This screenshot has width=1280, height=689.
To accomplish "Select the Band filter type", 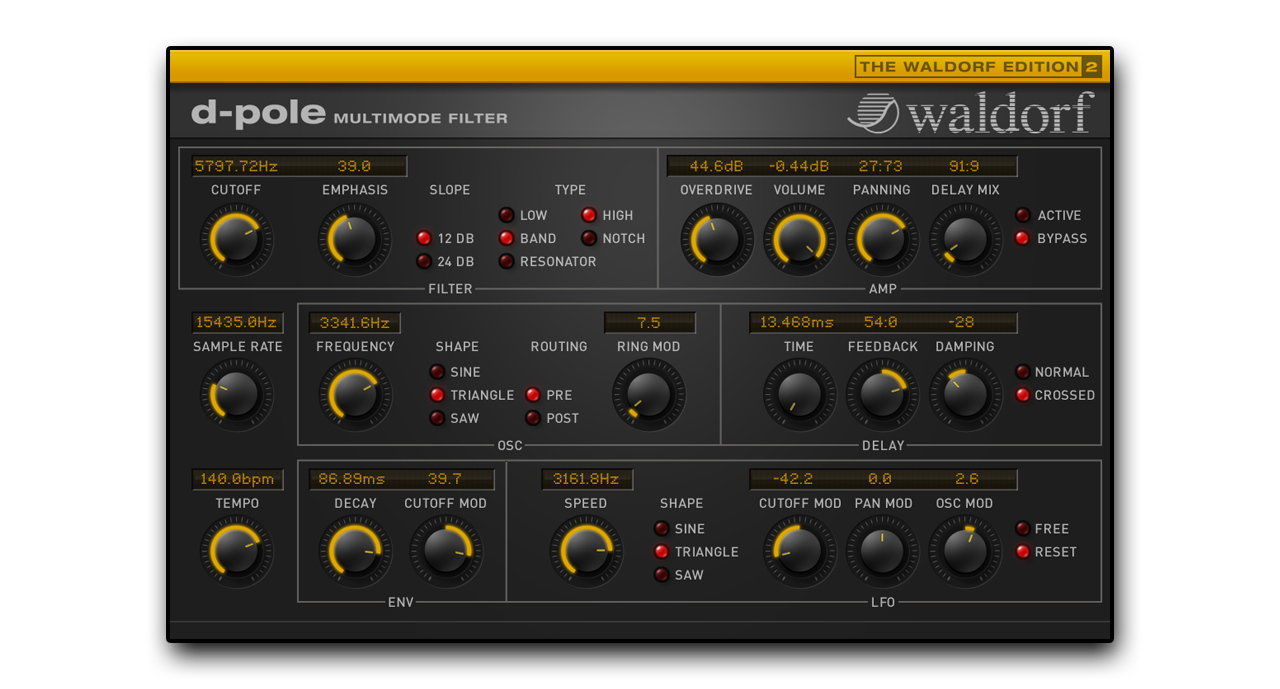I will (506, 239).
